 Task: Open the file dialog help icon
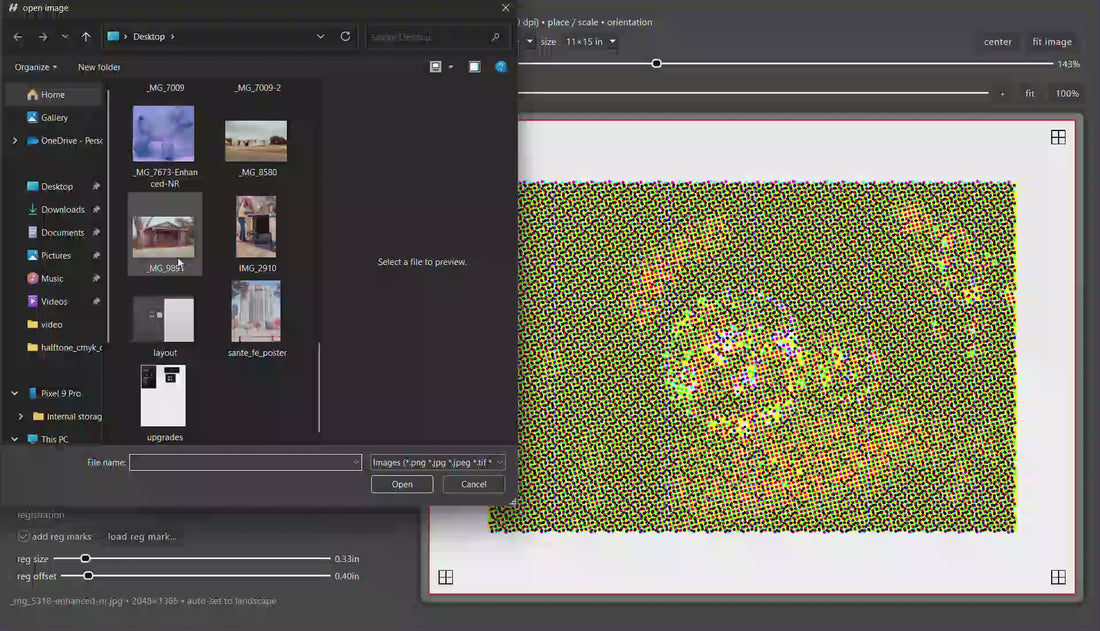tap(501, 67)
